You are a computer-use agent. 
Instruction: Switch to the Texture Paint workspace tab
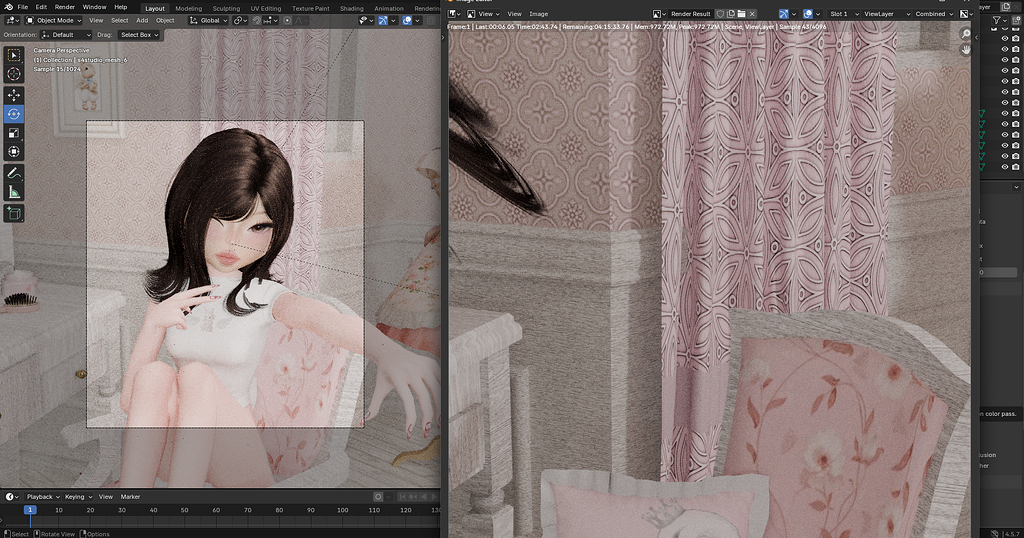(310, 8)
